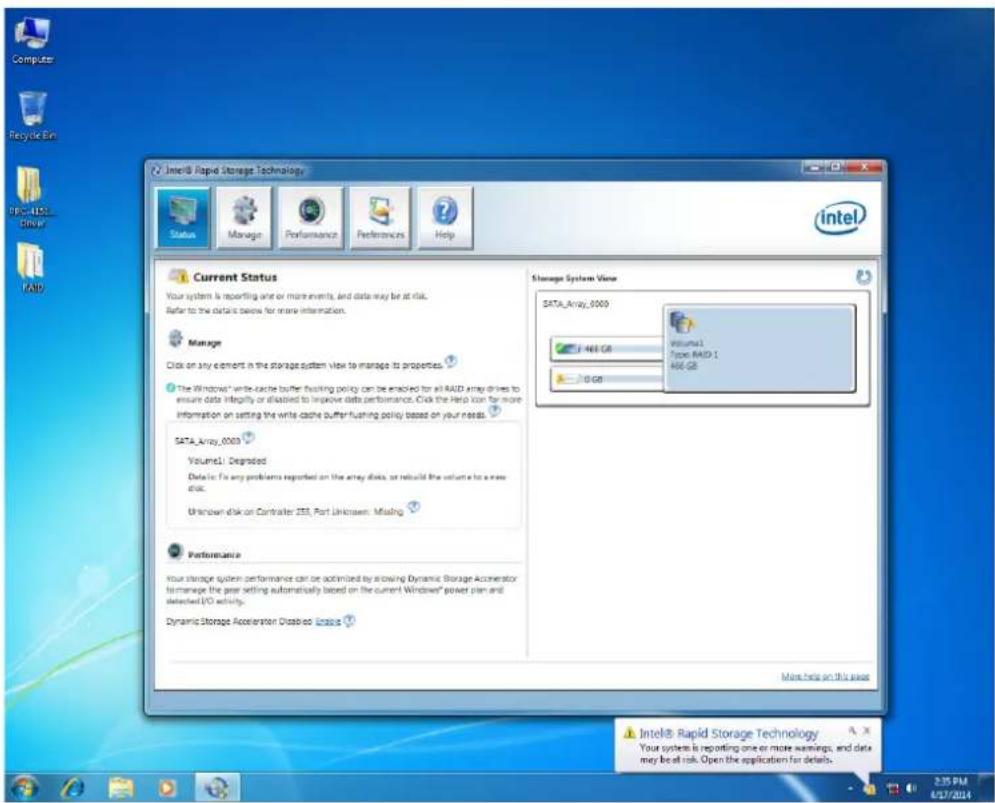The image size is (995, 803).
Task: Click help icon next to manage properties text
Action: coord(451,361)
